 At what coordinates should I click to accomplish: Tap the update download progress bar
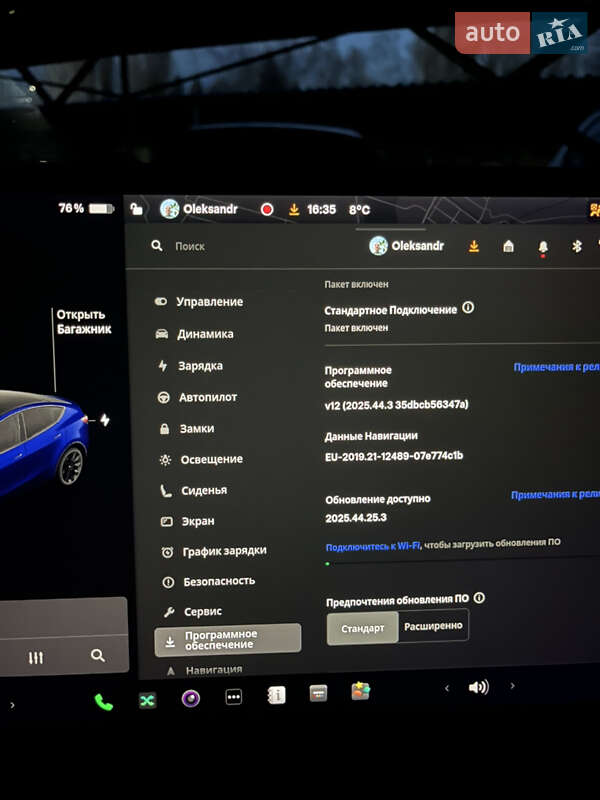tap(462, 561)
